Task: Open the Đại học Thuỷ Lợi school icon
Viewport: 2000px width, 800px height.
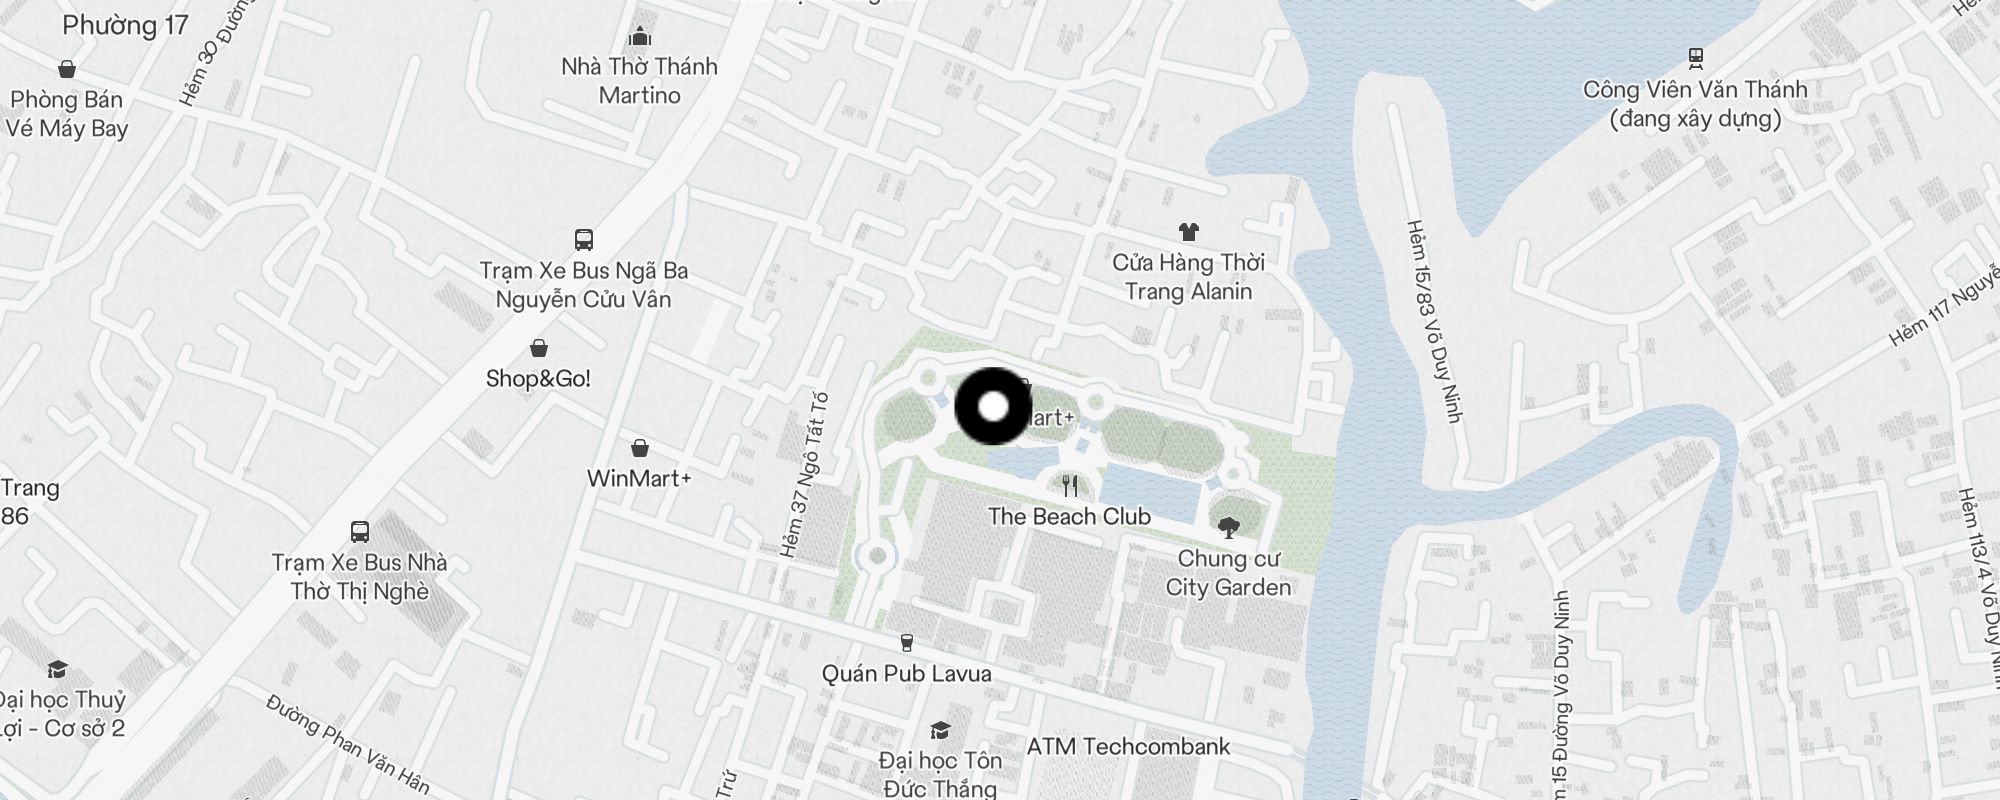Action: point(57,670)
